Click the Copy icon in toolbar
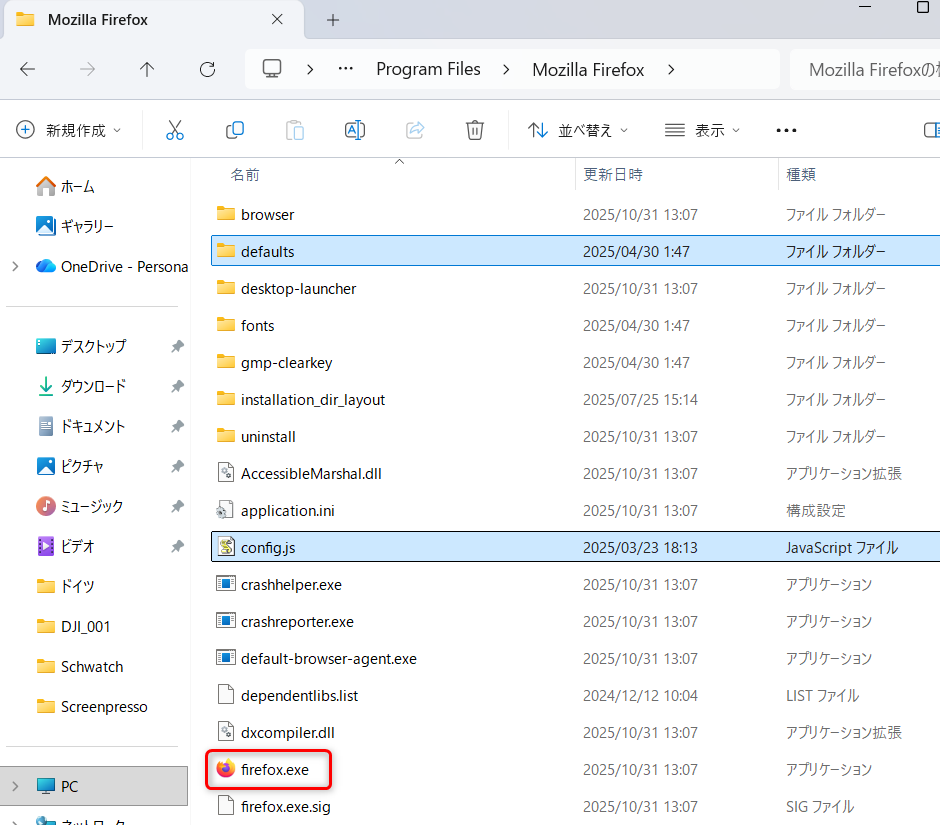The image size is (940, 825). click(235, 130)
